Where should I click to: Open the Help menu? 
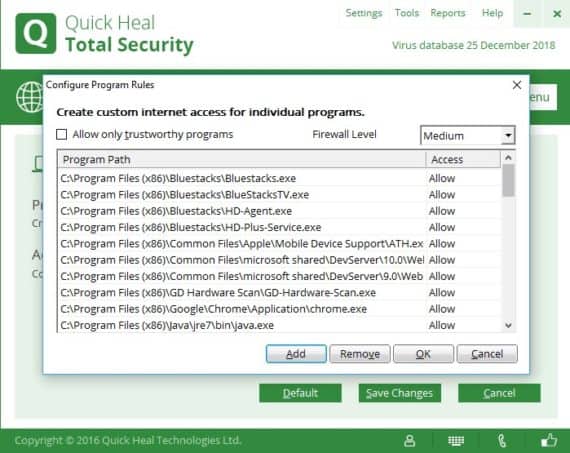click(x=492, y=13)
